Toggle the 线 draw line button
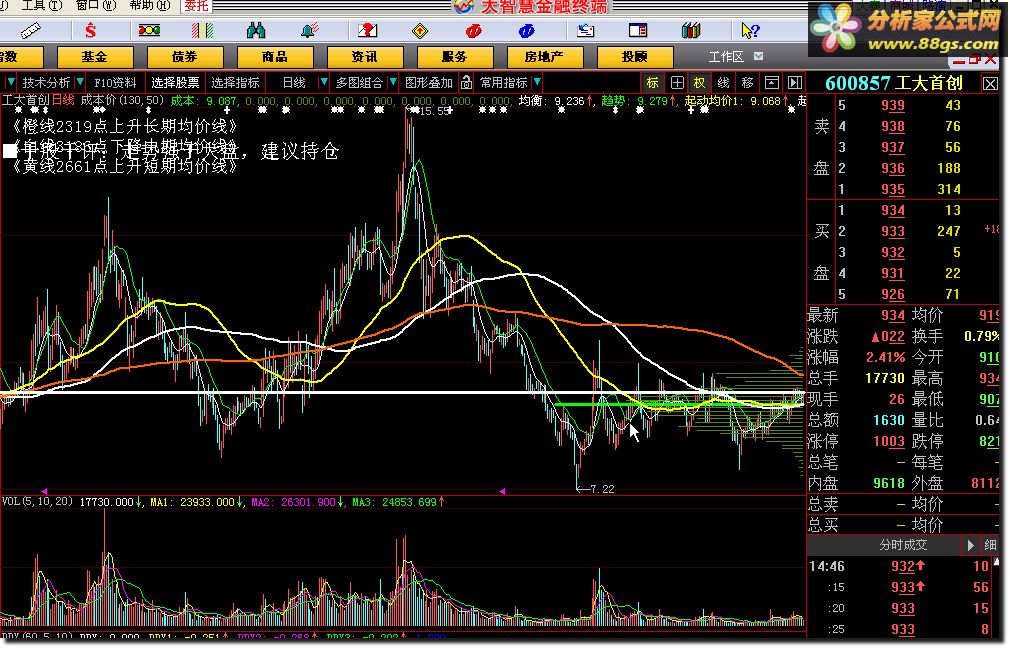Screen dimensions: 1010x648 [x=723, y=82]
